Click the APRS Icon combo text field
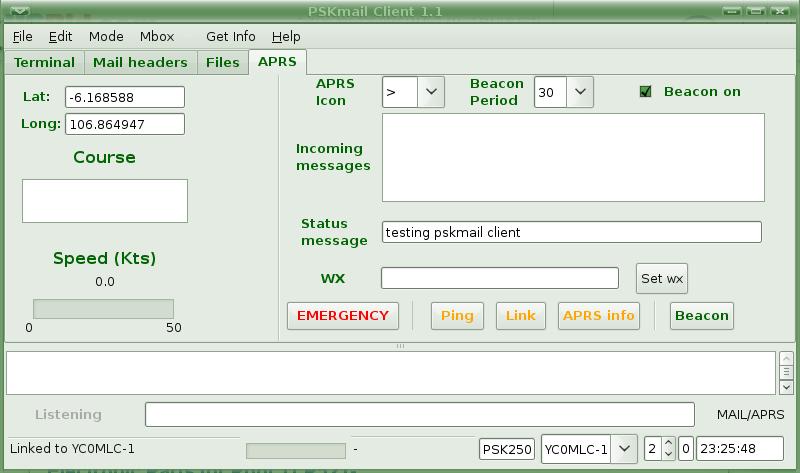800x473 pixels. click(400, 92)
